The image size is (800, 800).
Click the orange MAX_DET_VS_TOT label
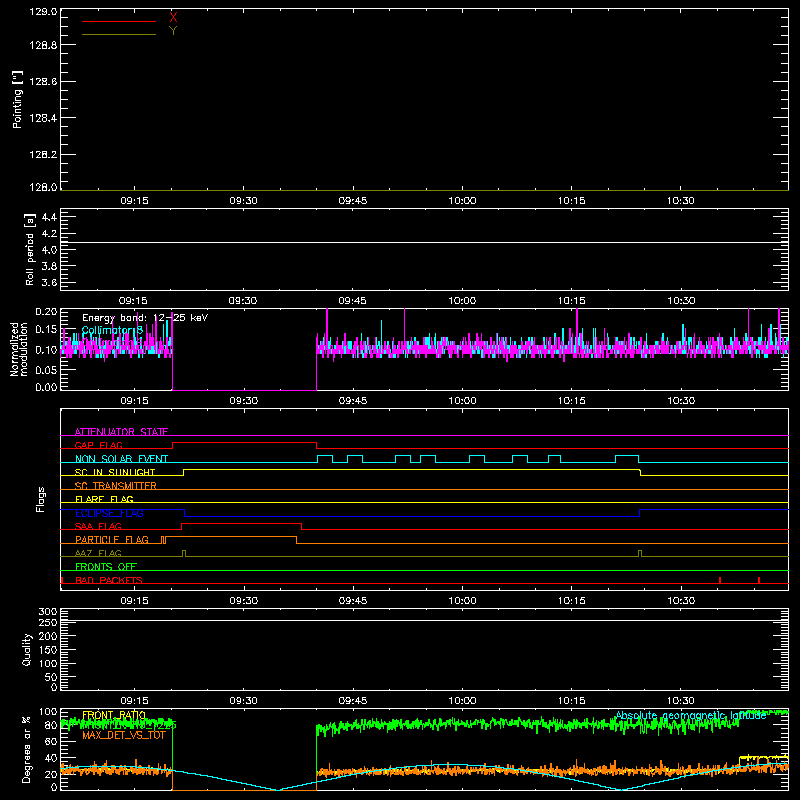pyautogui.click(x=124, y=735)
